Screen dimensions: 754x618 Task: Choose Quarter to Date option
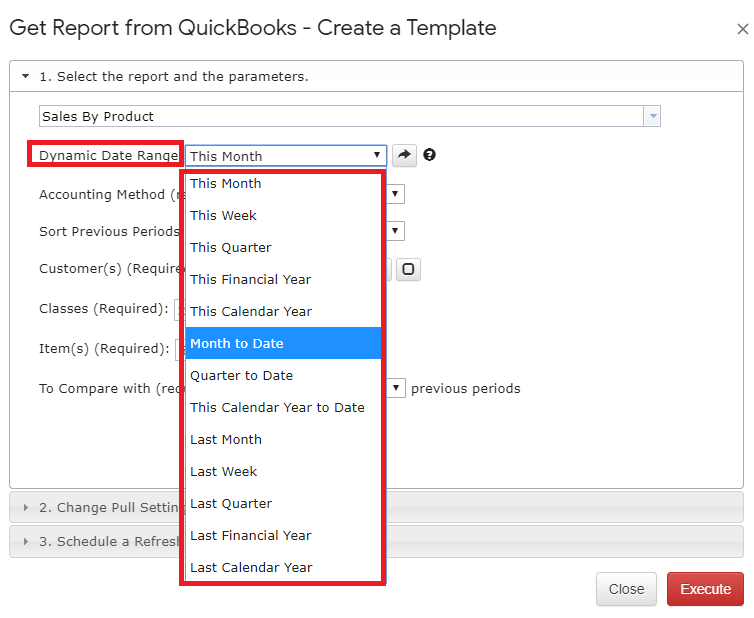pyautogui.click(x=283, y=375)
